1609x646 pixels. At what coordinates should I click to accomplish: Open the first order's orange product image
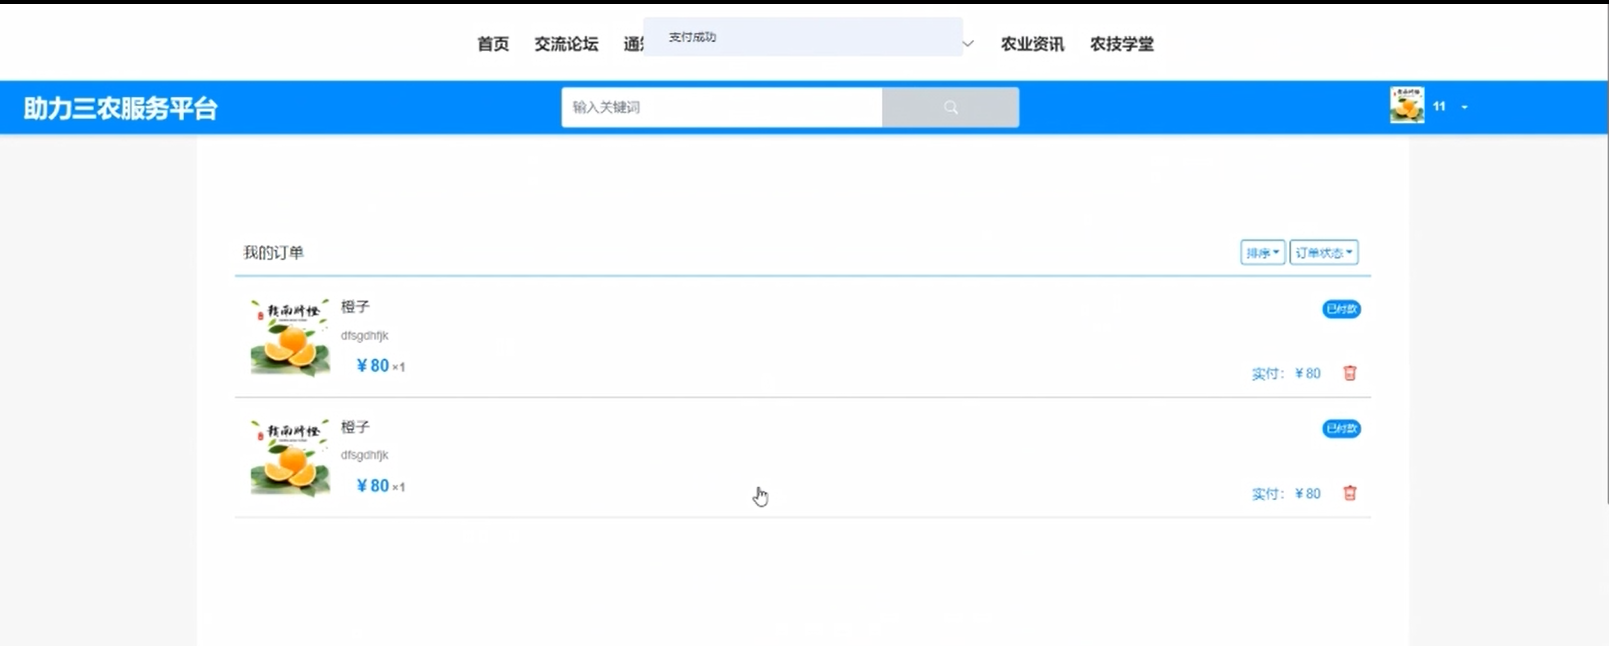click(290, 338)
